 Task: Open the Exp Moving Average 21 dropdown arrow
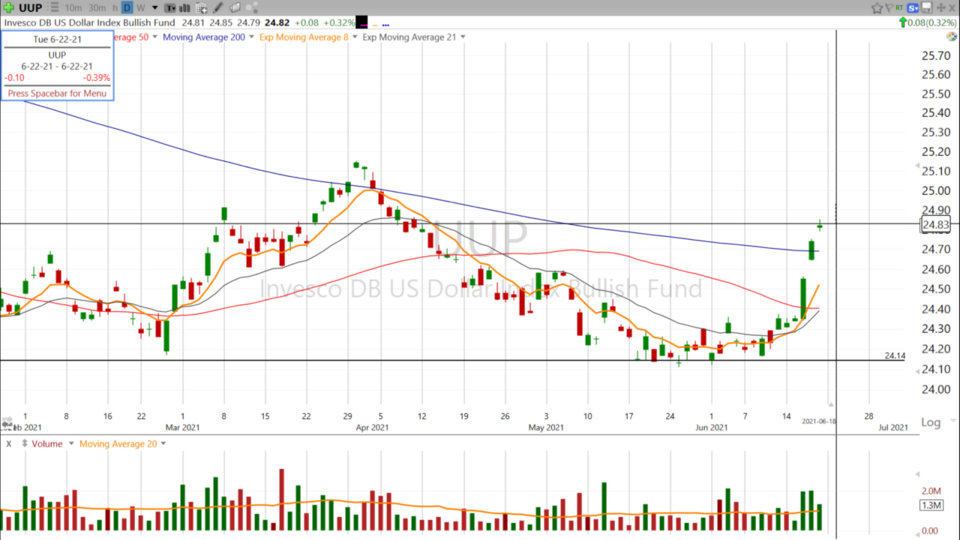click(x=463, y=37)
